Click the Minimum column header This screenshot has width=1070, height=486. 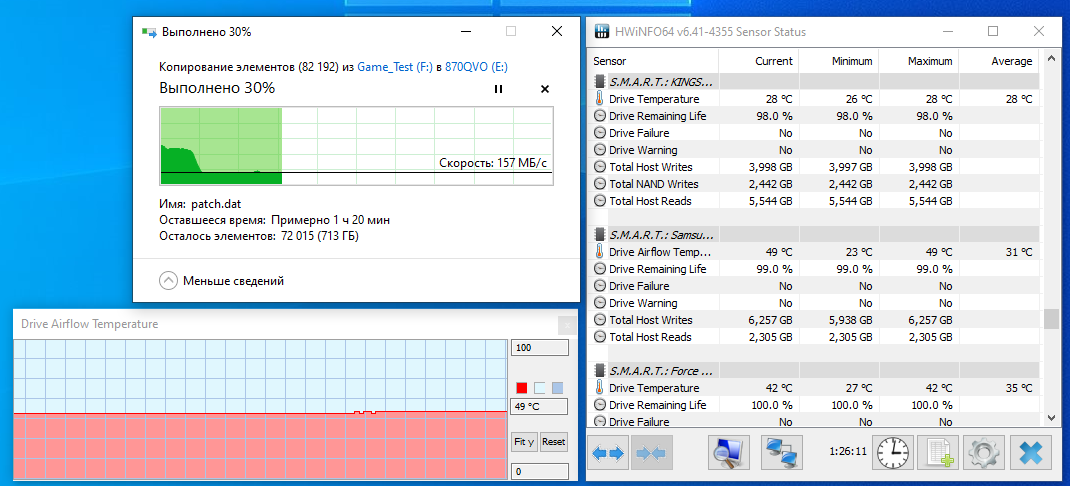pyautogui.click(x=839, y=61)
